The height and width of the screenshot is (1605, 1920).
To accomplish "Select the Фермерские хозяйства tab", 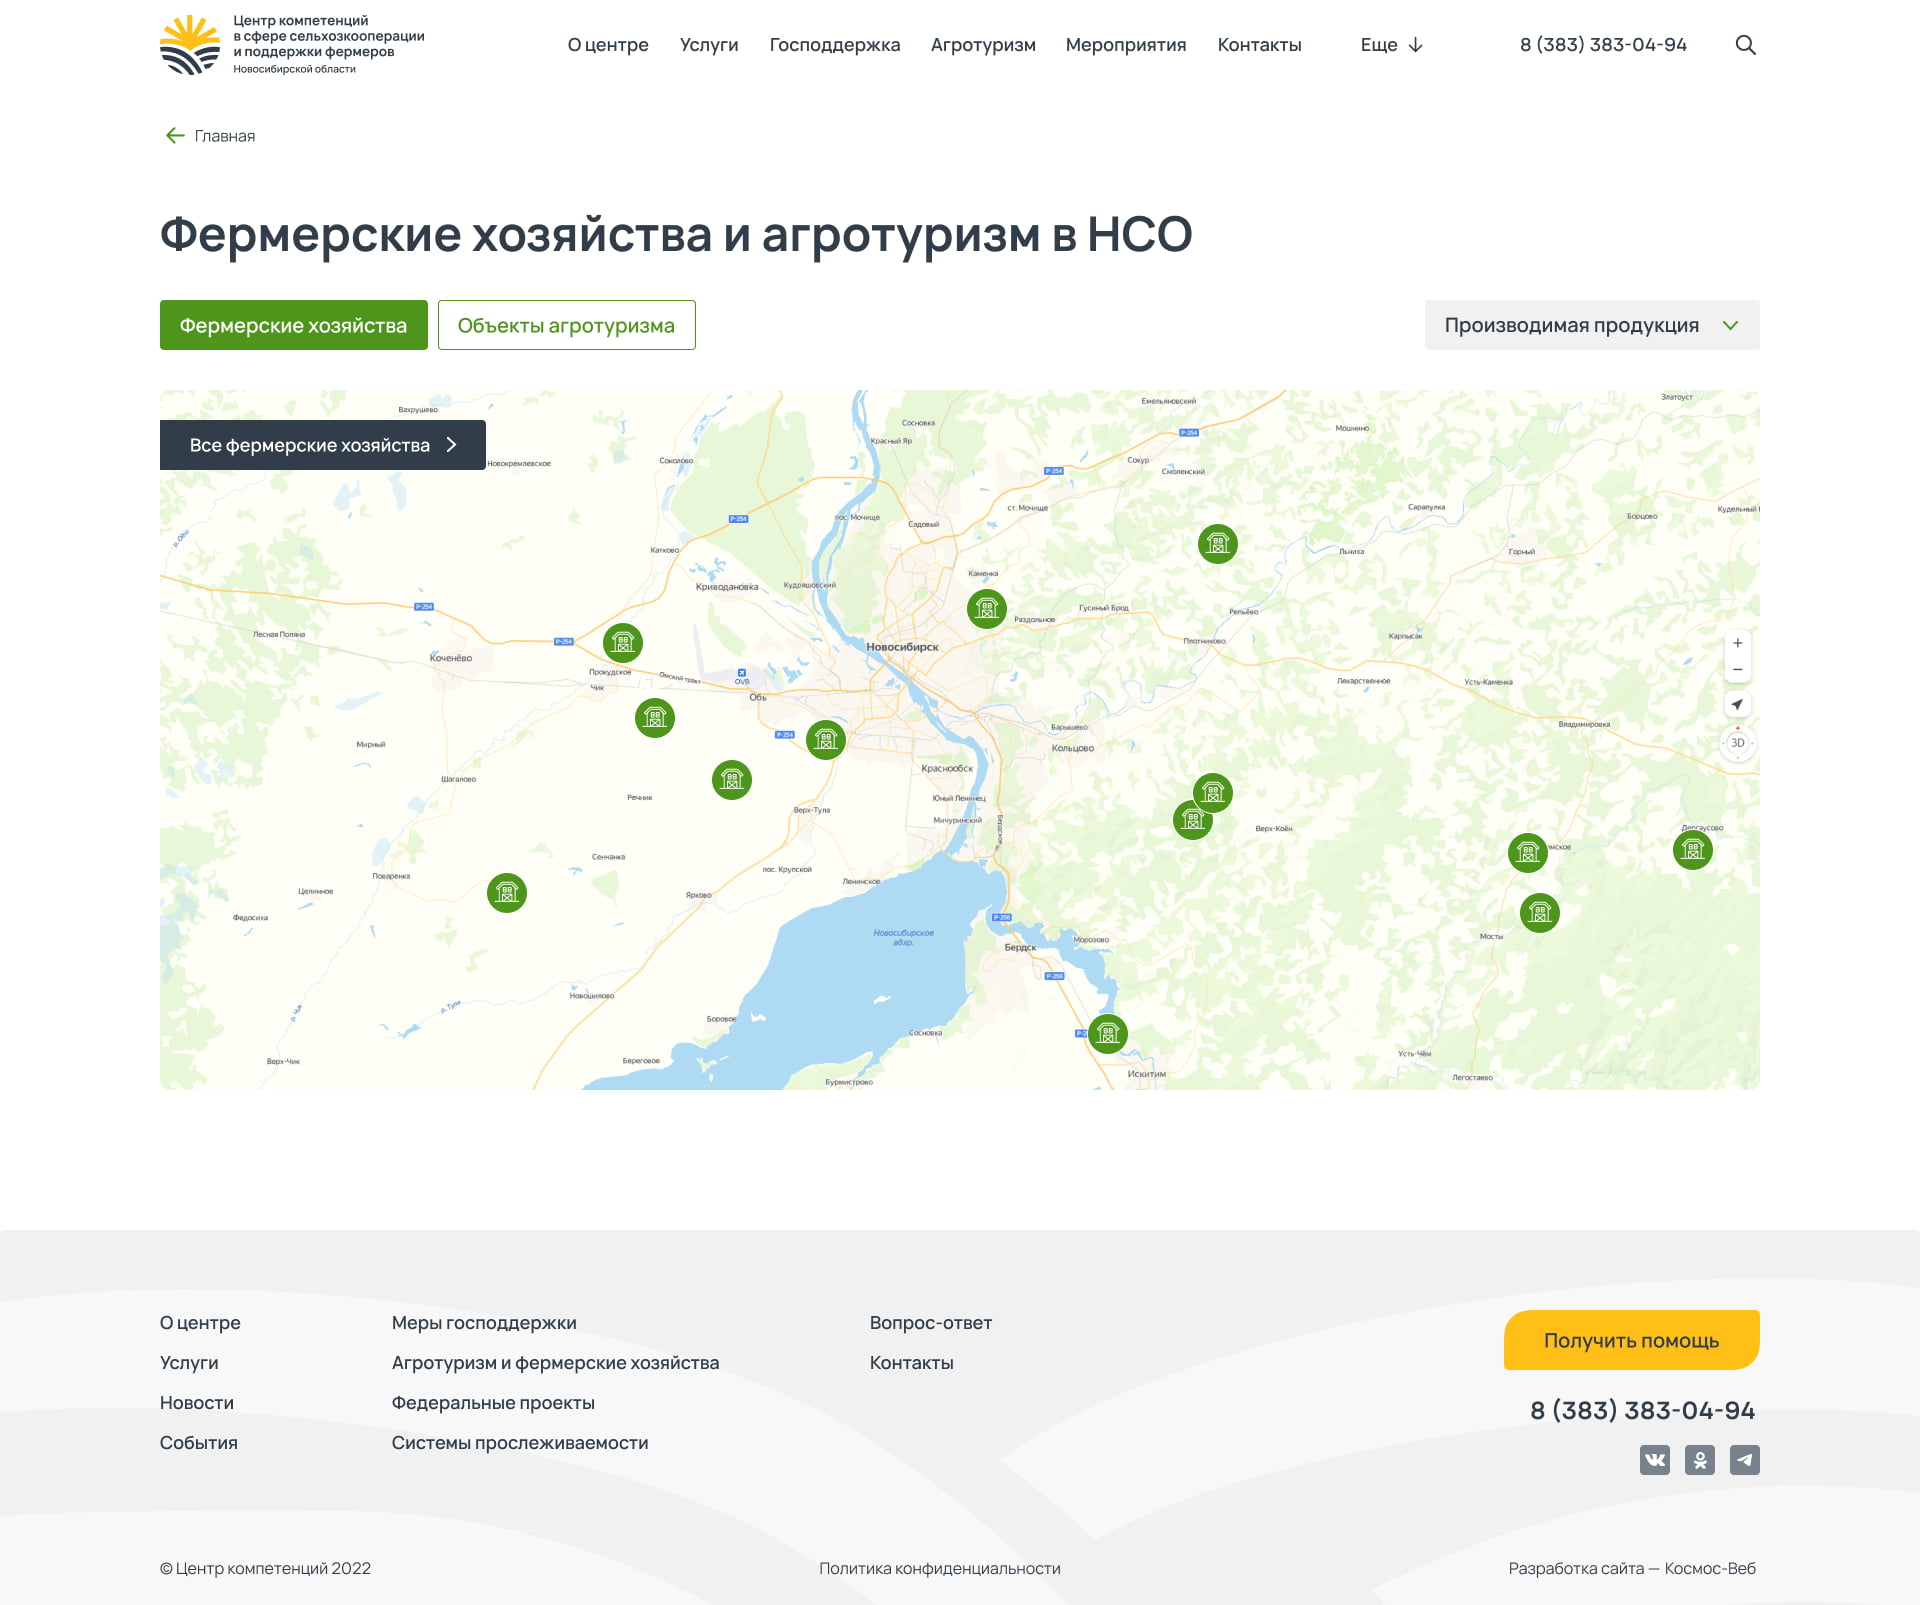I will point(293,325).
